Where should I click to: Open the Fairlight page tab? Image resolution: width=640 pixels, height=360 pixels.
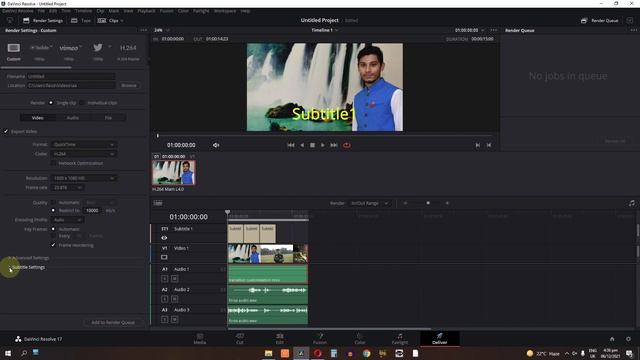point(400,339)
